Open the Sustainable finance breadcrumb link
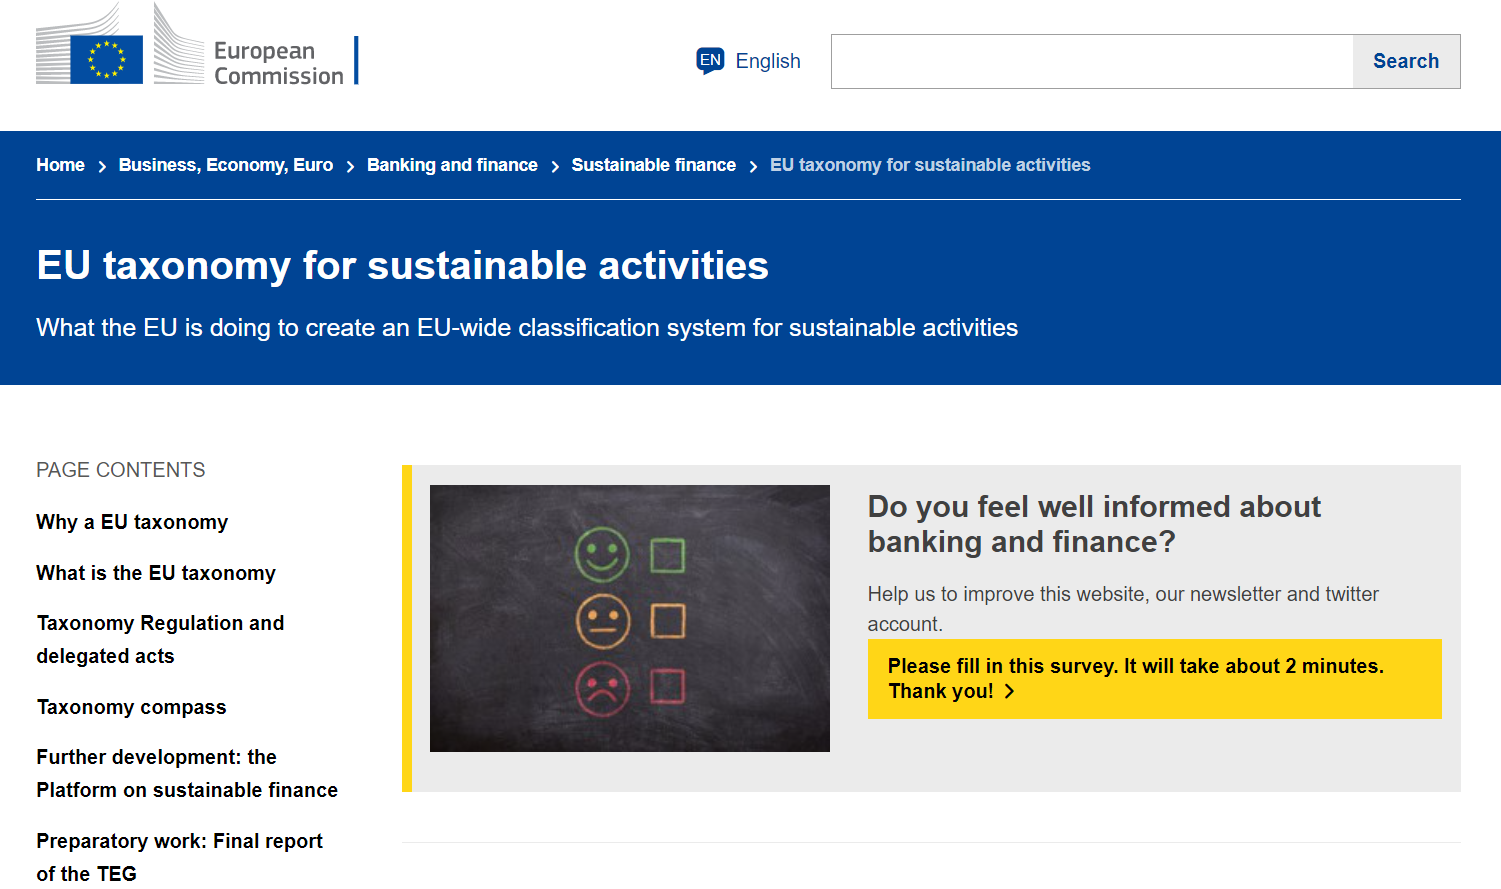Screen dimensions: 1501x889 654,165
